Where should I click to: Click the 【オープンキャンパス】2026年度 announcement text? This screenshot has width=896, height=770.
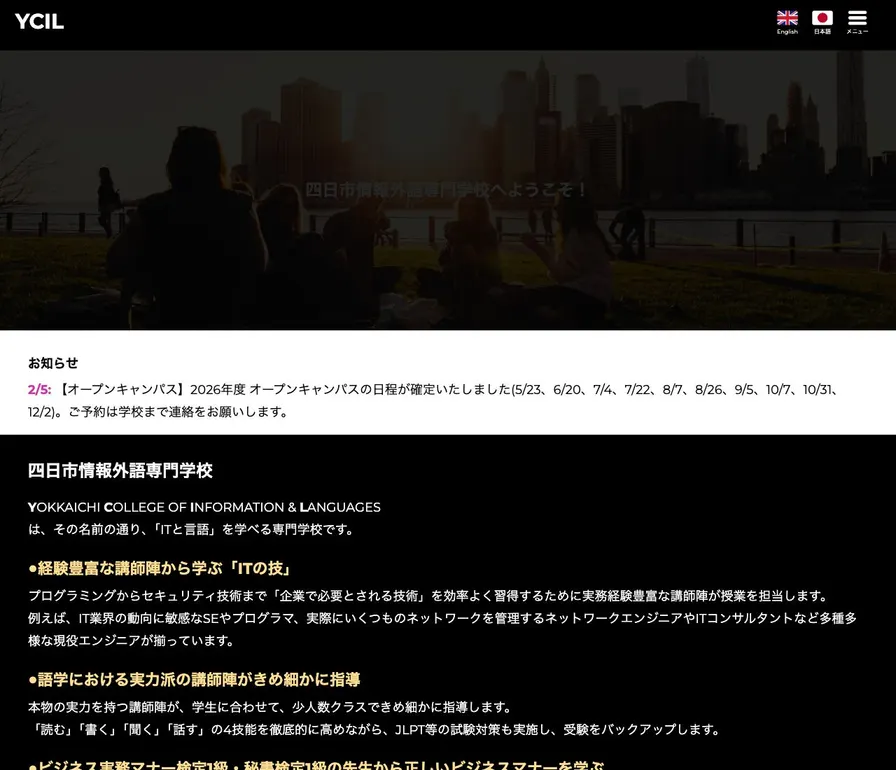pos(433,400)
